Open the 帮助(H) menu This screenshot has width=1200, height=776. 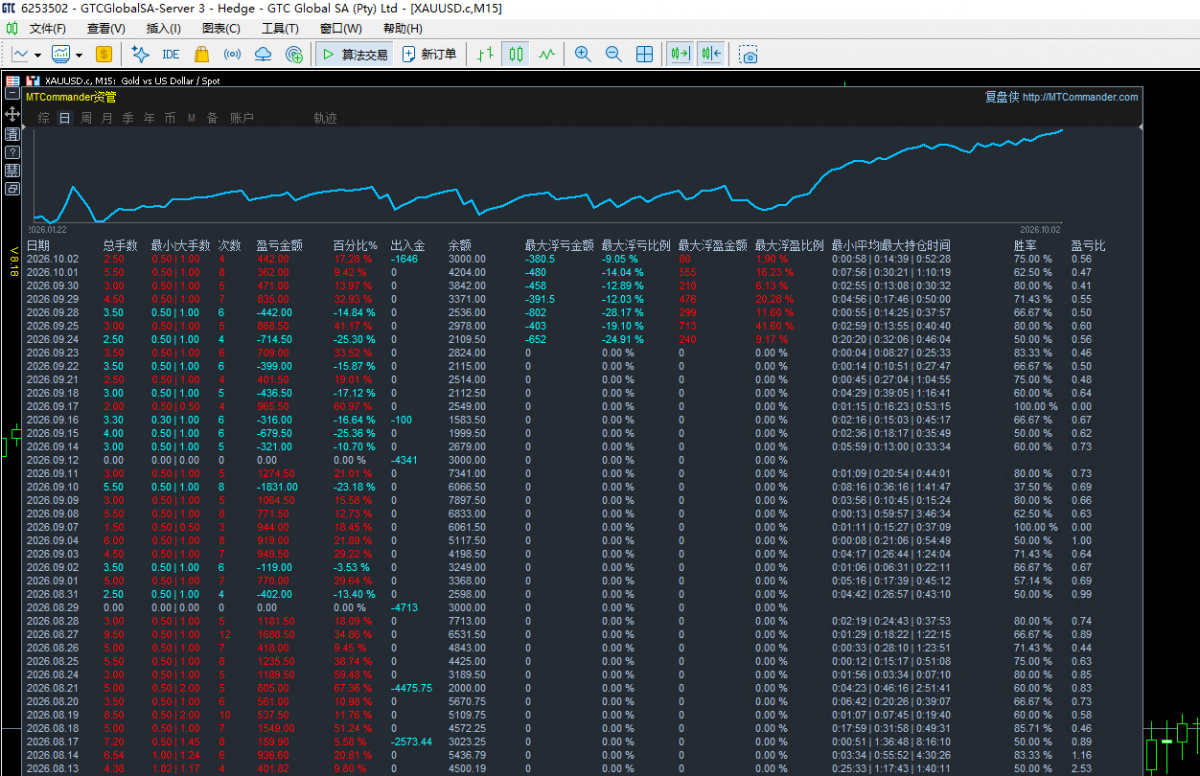tap(402, 28)
